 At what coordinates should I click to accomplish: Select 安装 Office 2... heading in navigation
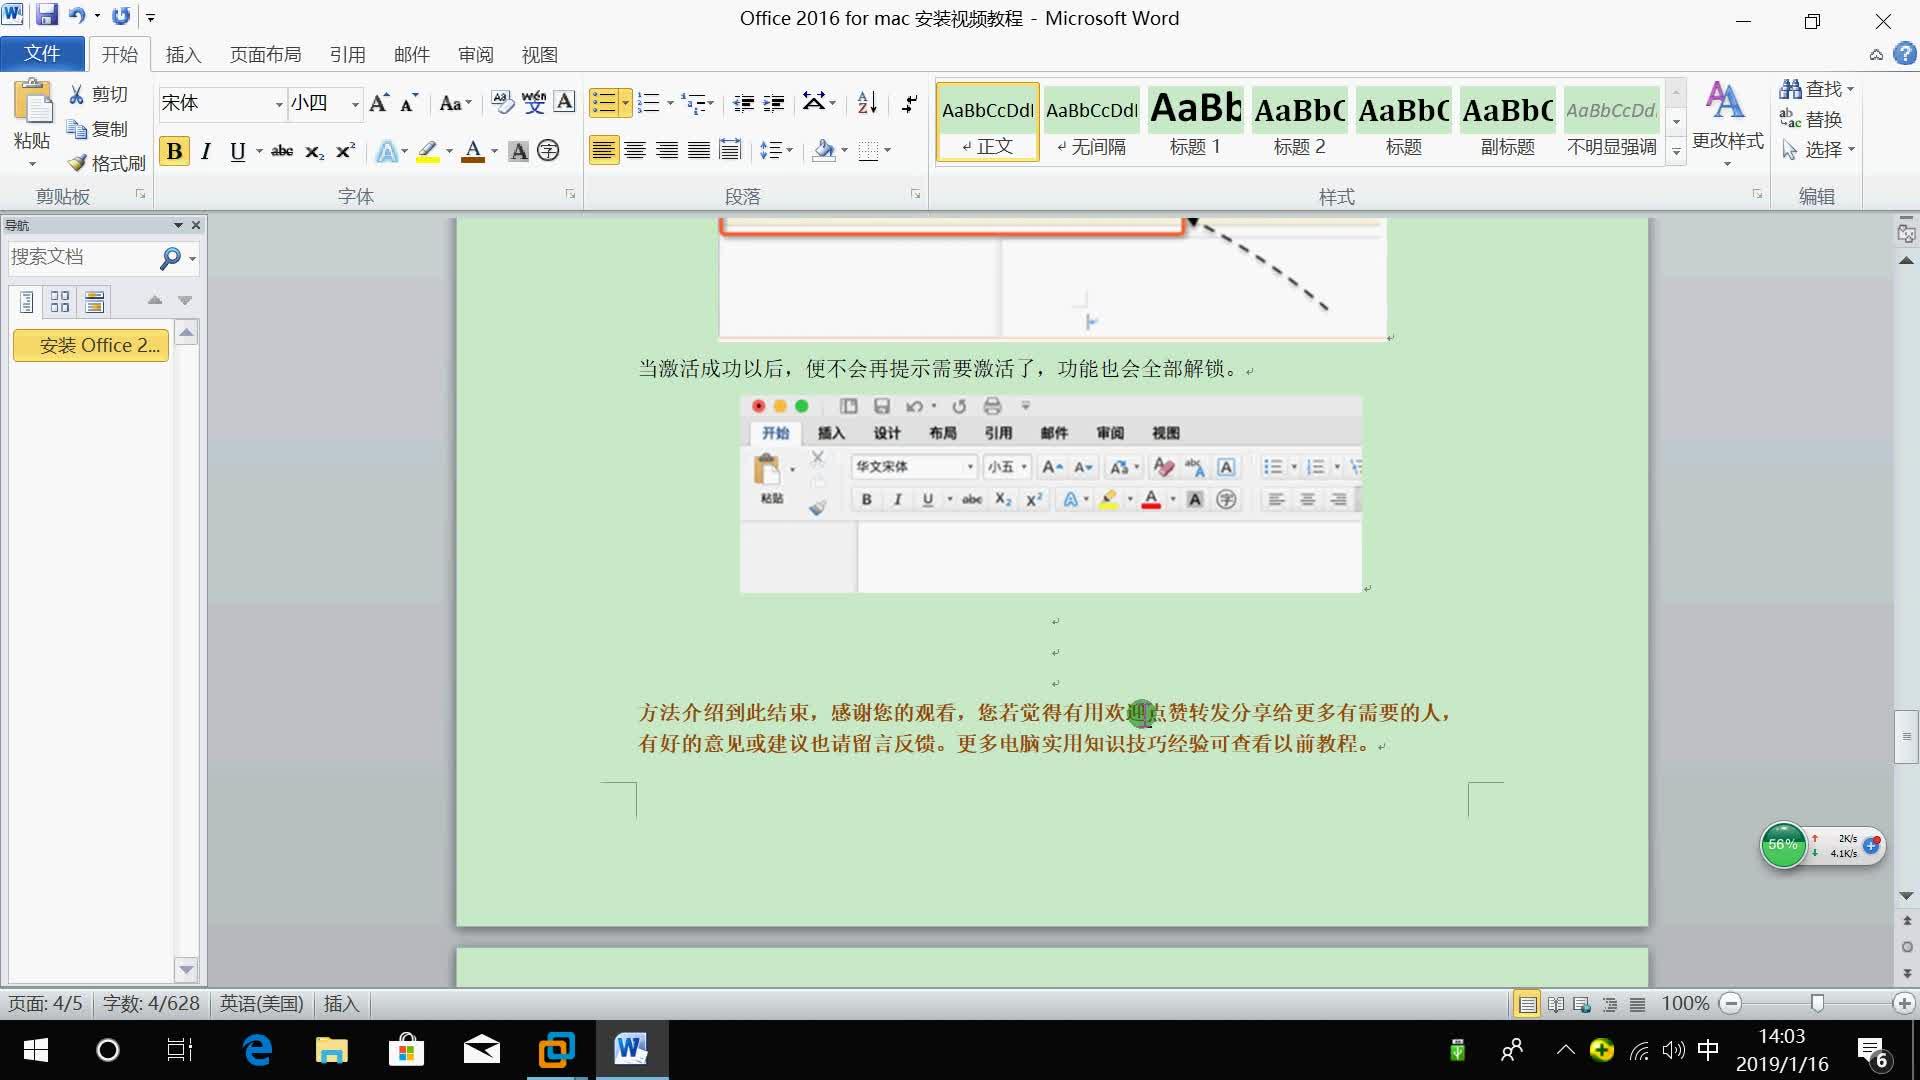click(x=91, y=346)
